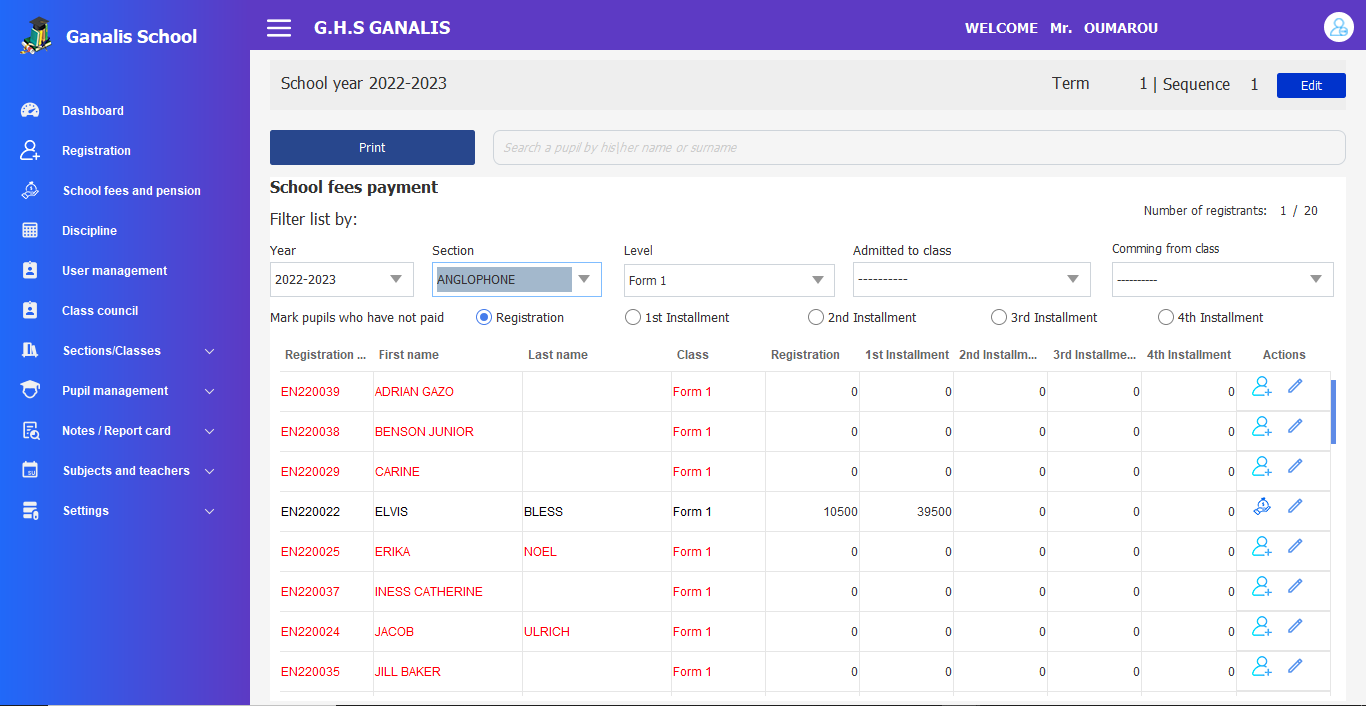Click the payment icon for ELVIS BLESS
Screen dimensions: 1366x706
coord(1262,507)
